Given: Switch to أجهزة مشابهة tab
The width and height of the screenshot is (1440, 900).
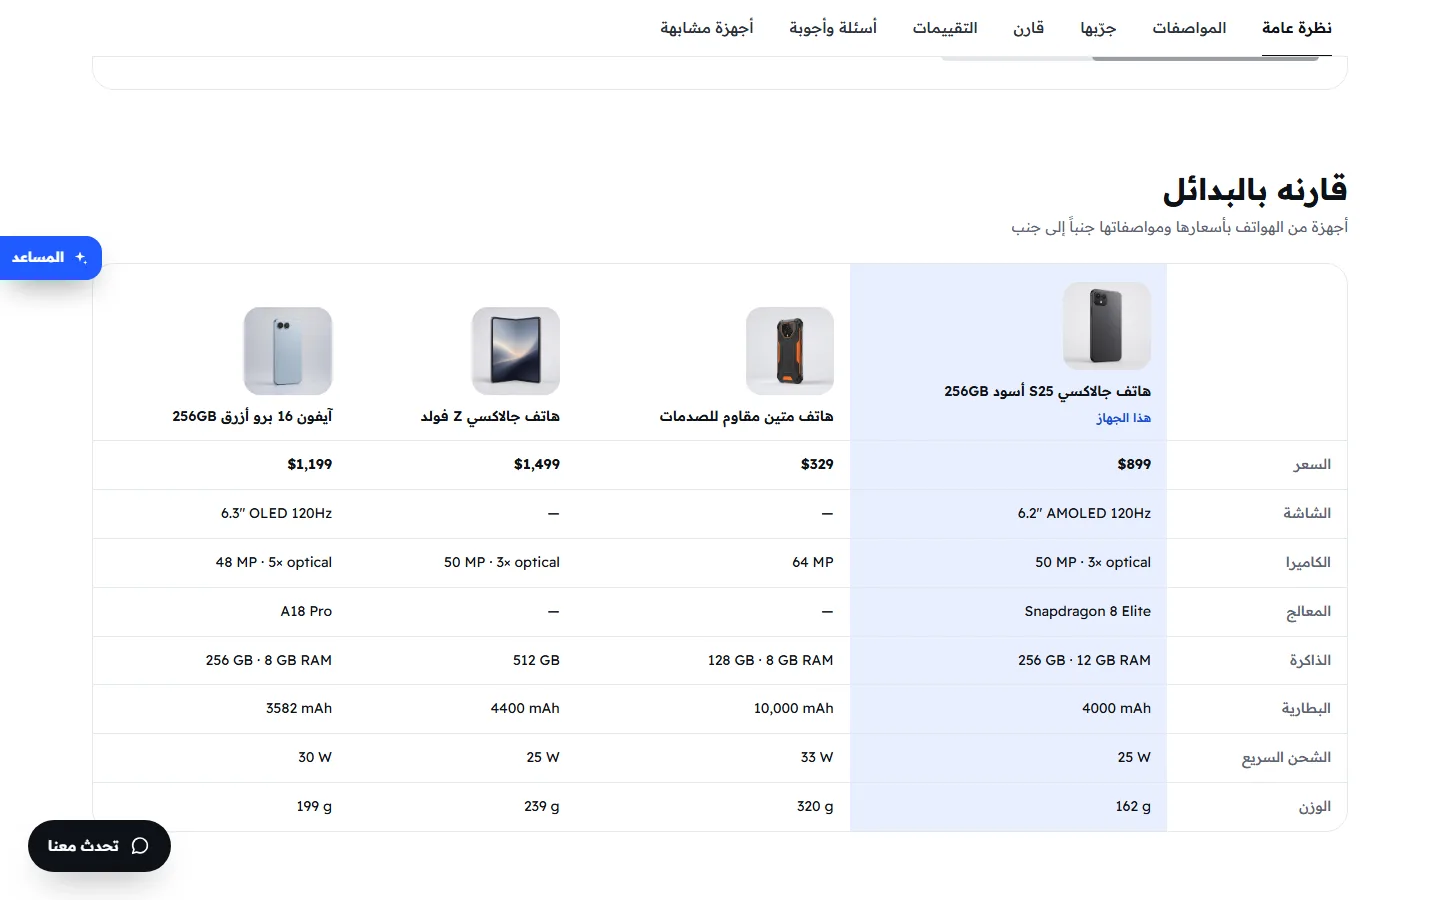Looking at the screenshot, I should (707, 28).
